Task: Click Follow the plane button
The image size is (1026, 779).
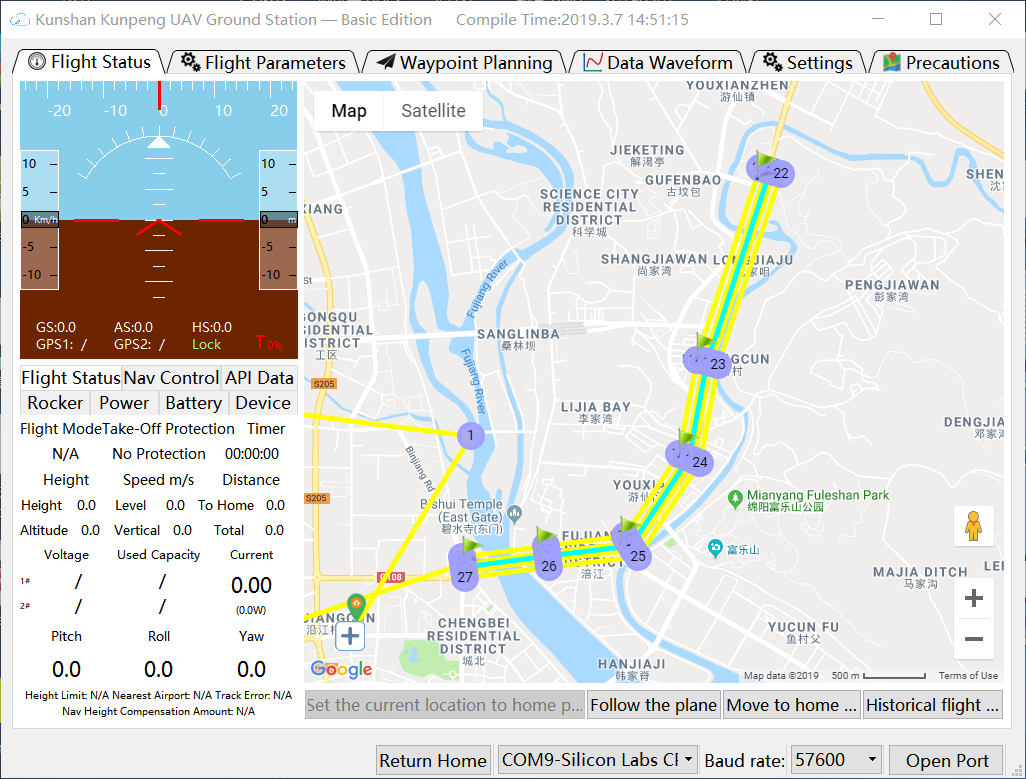Action: (653, 705)
